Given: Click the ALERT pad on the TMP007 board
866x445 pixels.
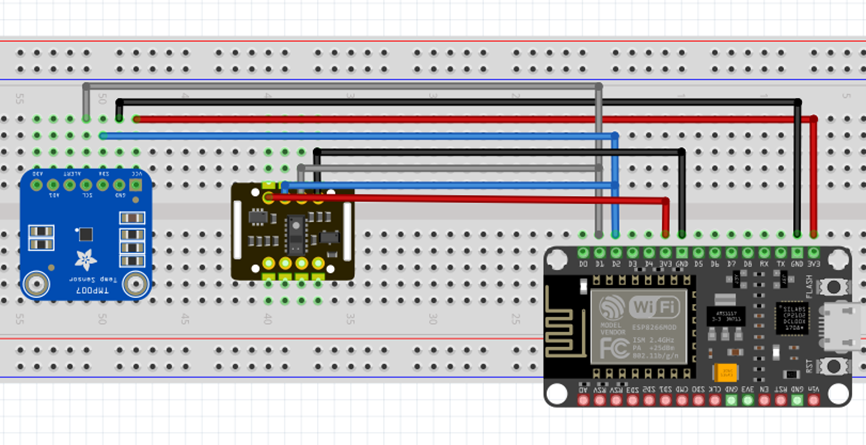Looking at the screenshot, I should 70,185.
